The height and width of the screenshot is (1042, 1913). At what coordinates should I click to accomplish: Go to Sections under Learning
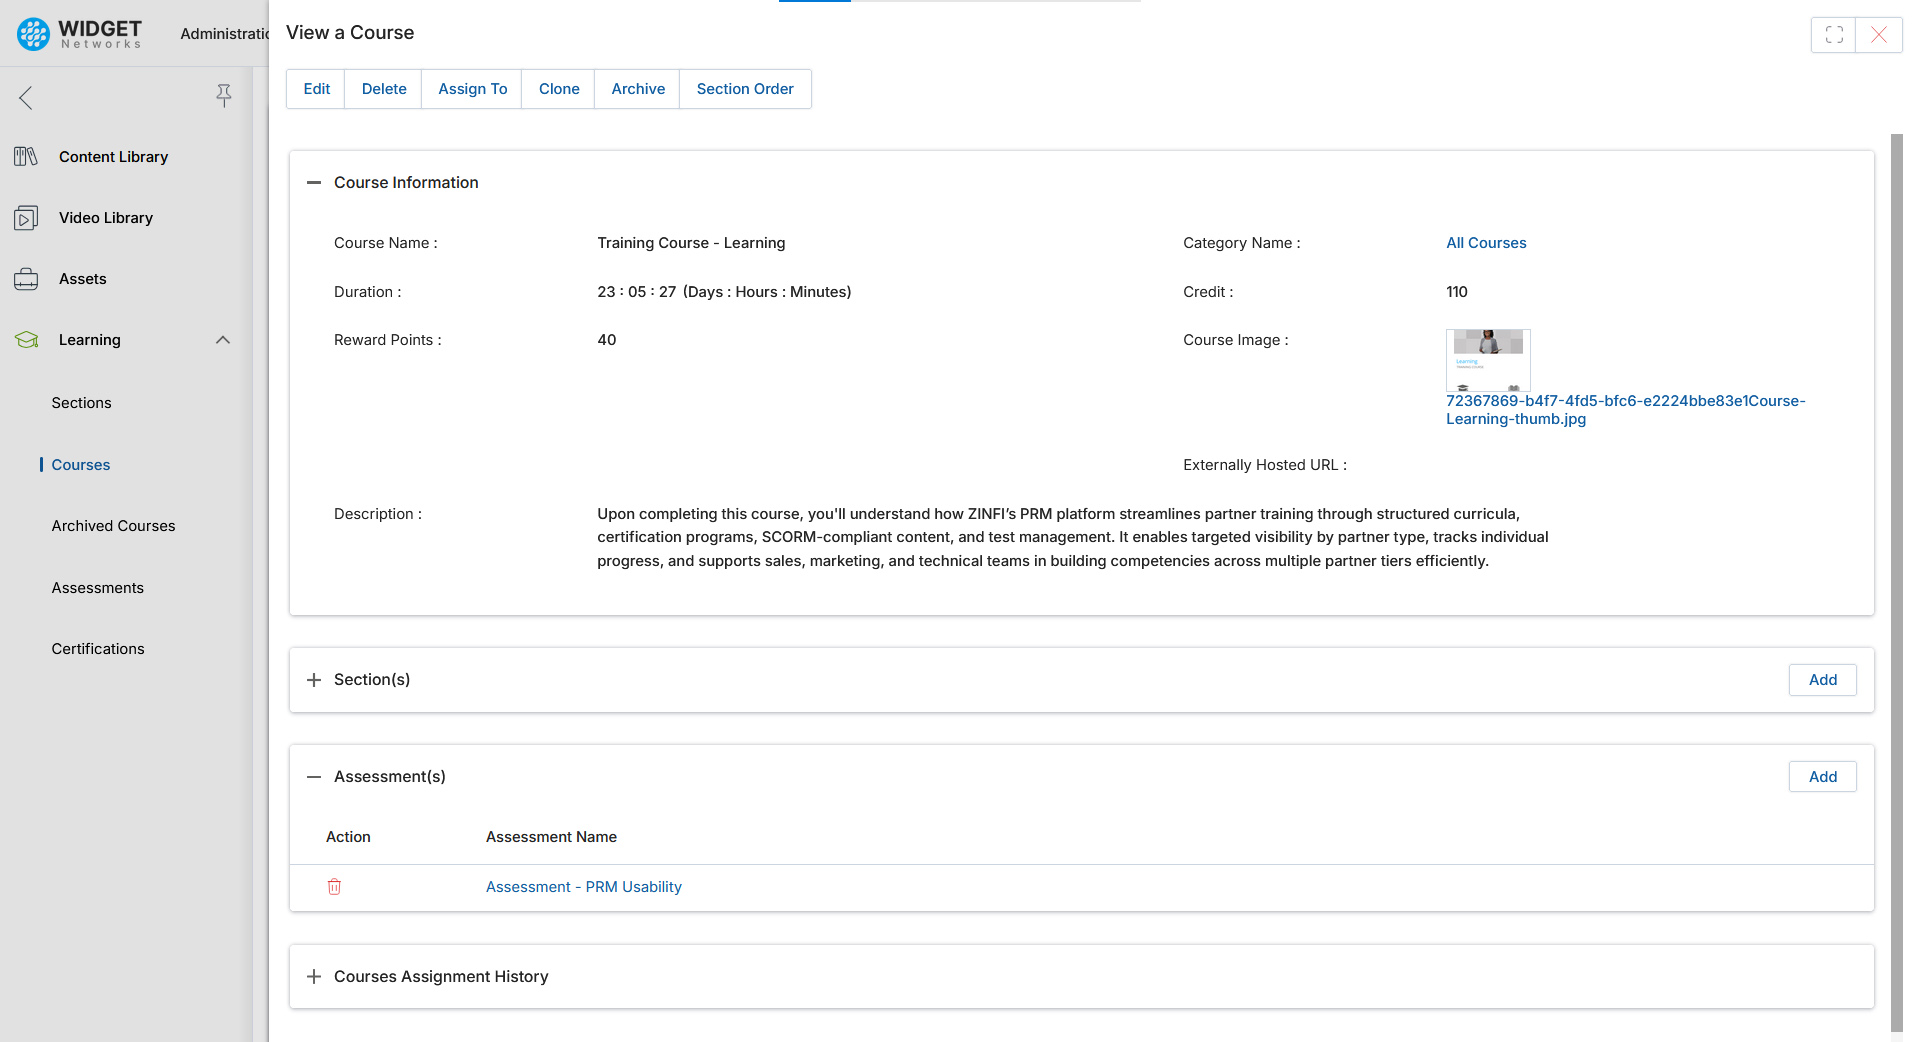(x=82, y=403)
